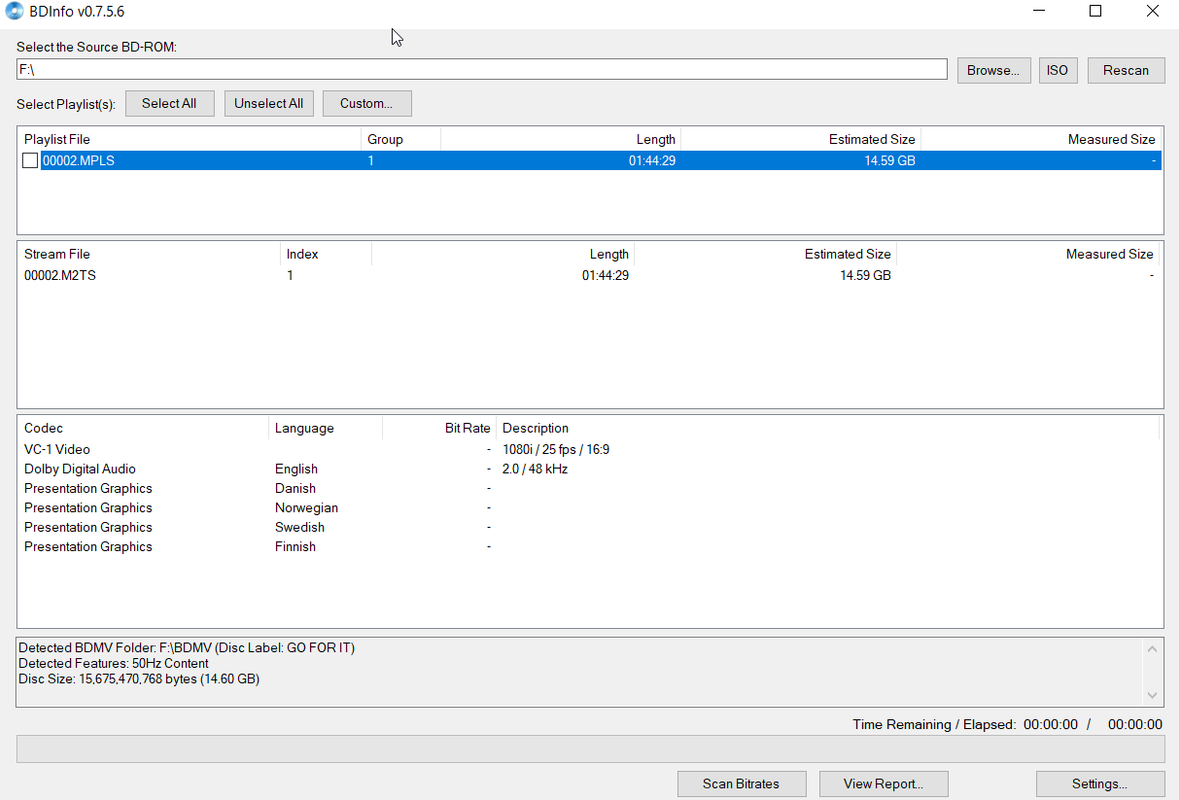Click the Description column header
The height and width of the screenshot is (800, 1179).
827,428
